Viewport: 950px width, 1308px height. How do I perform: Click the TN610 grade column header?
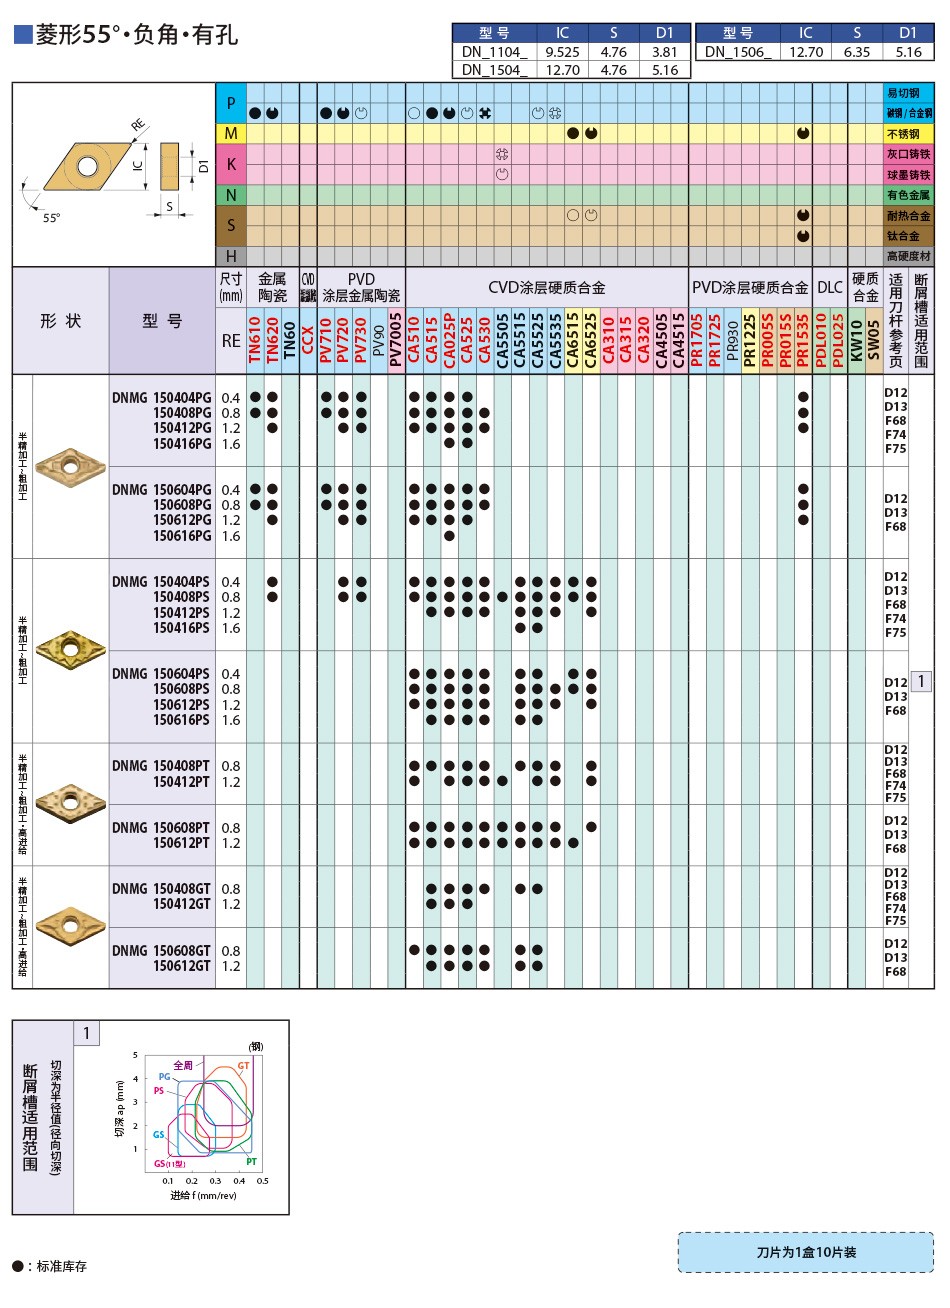255,340
